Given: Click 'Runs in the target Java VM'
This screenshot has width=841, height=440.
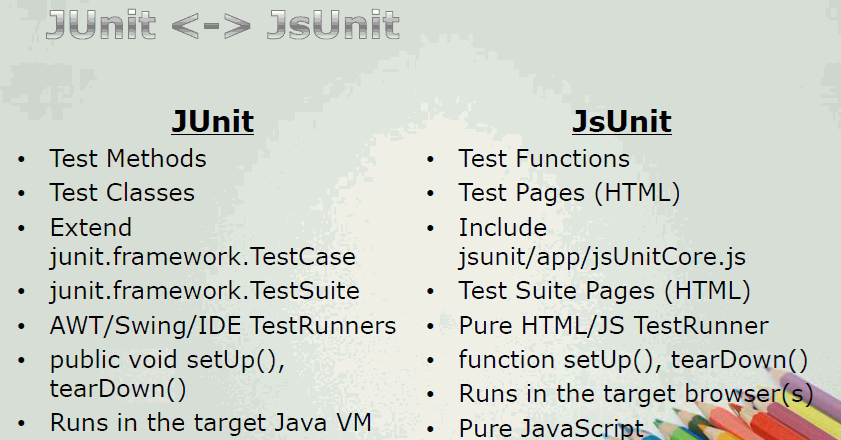Looking at the screenshot, I should [x=211, y=423].
